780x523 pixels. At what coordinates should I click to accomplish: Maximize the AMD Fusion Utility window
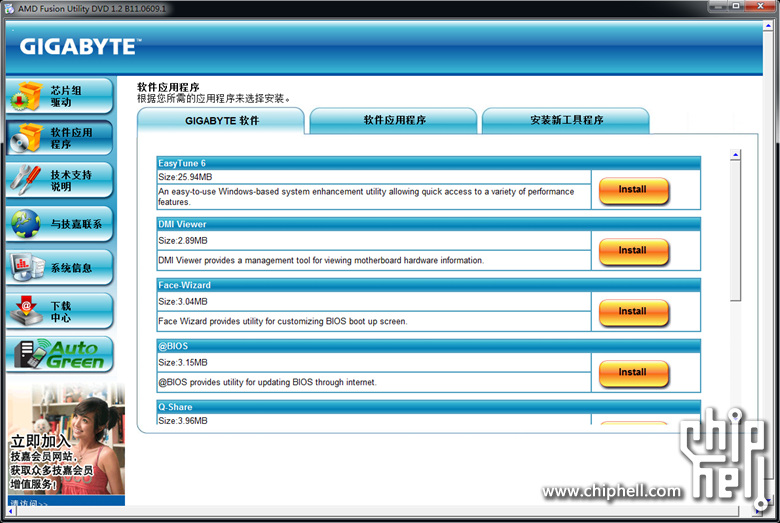tap(735, 6)
